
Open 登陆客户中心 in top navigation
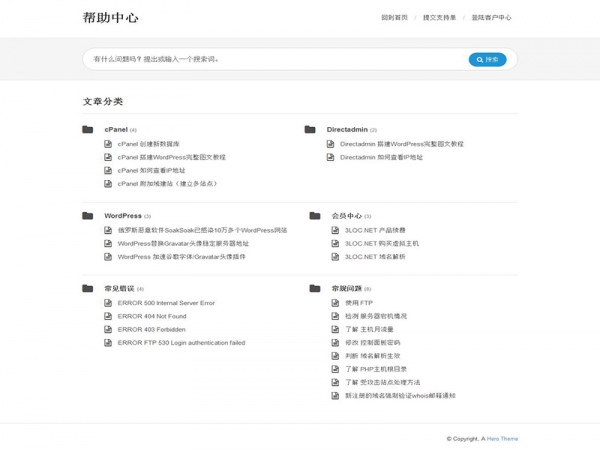tap(491, 18)
